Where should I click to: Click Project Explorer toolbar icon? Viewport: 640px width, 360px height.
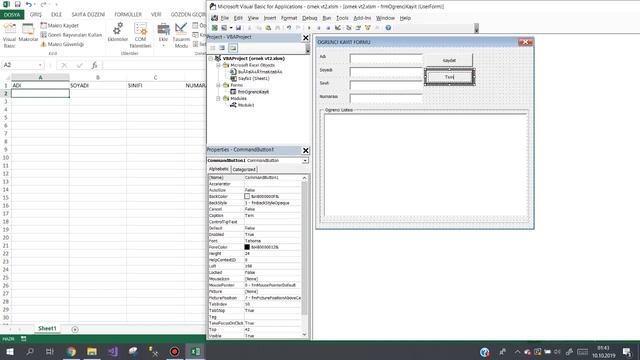(x=349, y=28)
